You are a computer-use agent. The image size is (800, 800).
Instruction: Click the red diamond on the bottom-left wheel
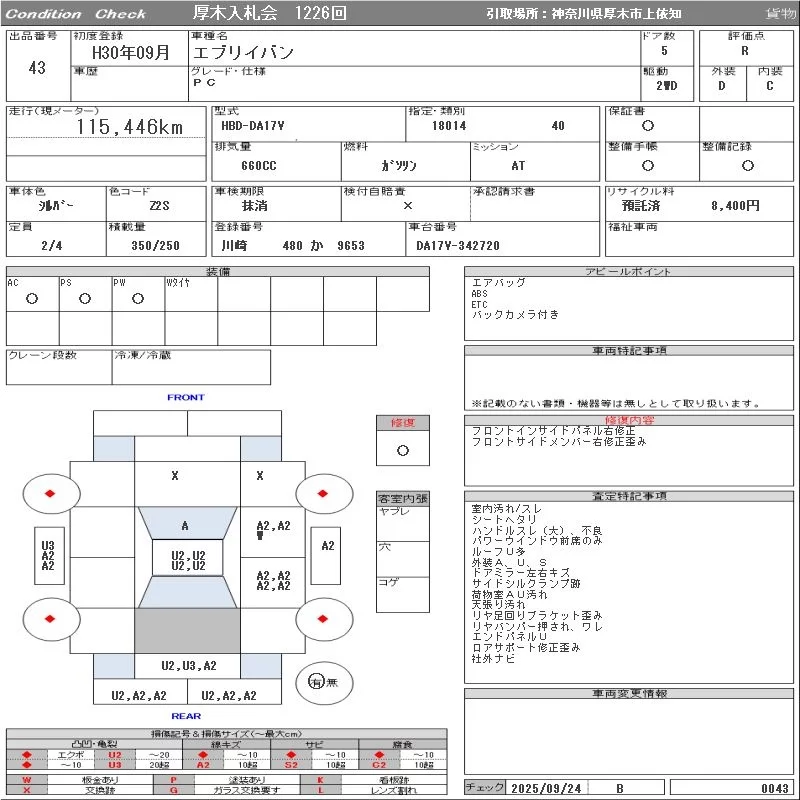coord(50,619)
